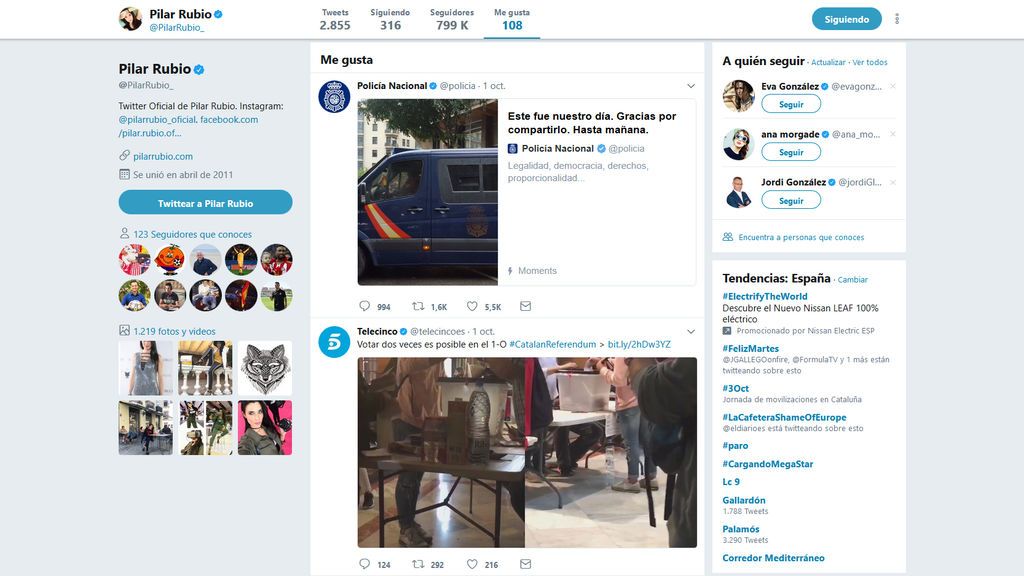Image resolution: width=1024 pixels, height=576 pixels.
Task: Open the police van Moments image
Action: tap(428, 192)
